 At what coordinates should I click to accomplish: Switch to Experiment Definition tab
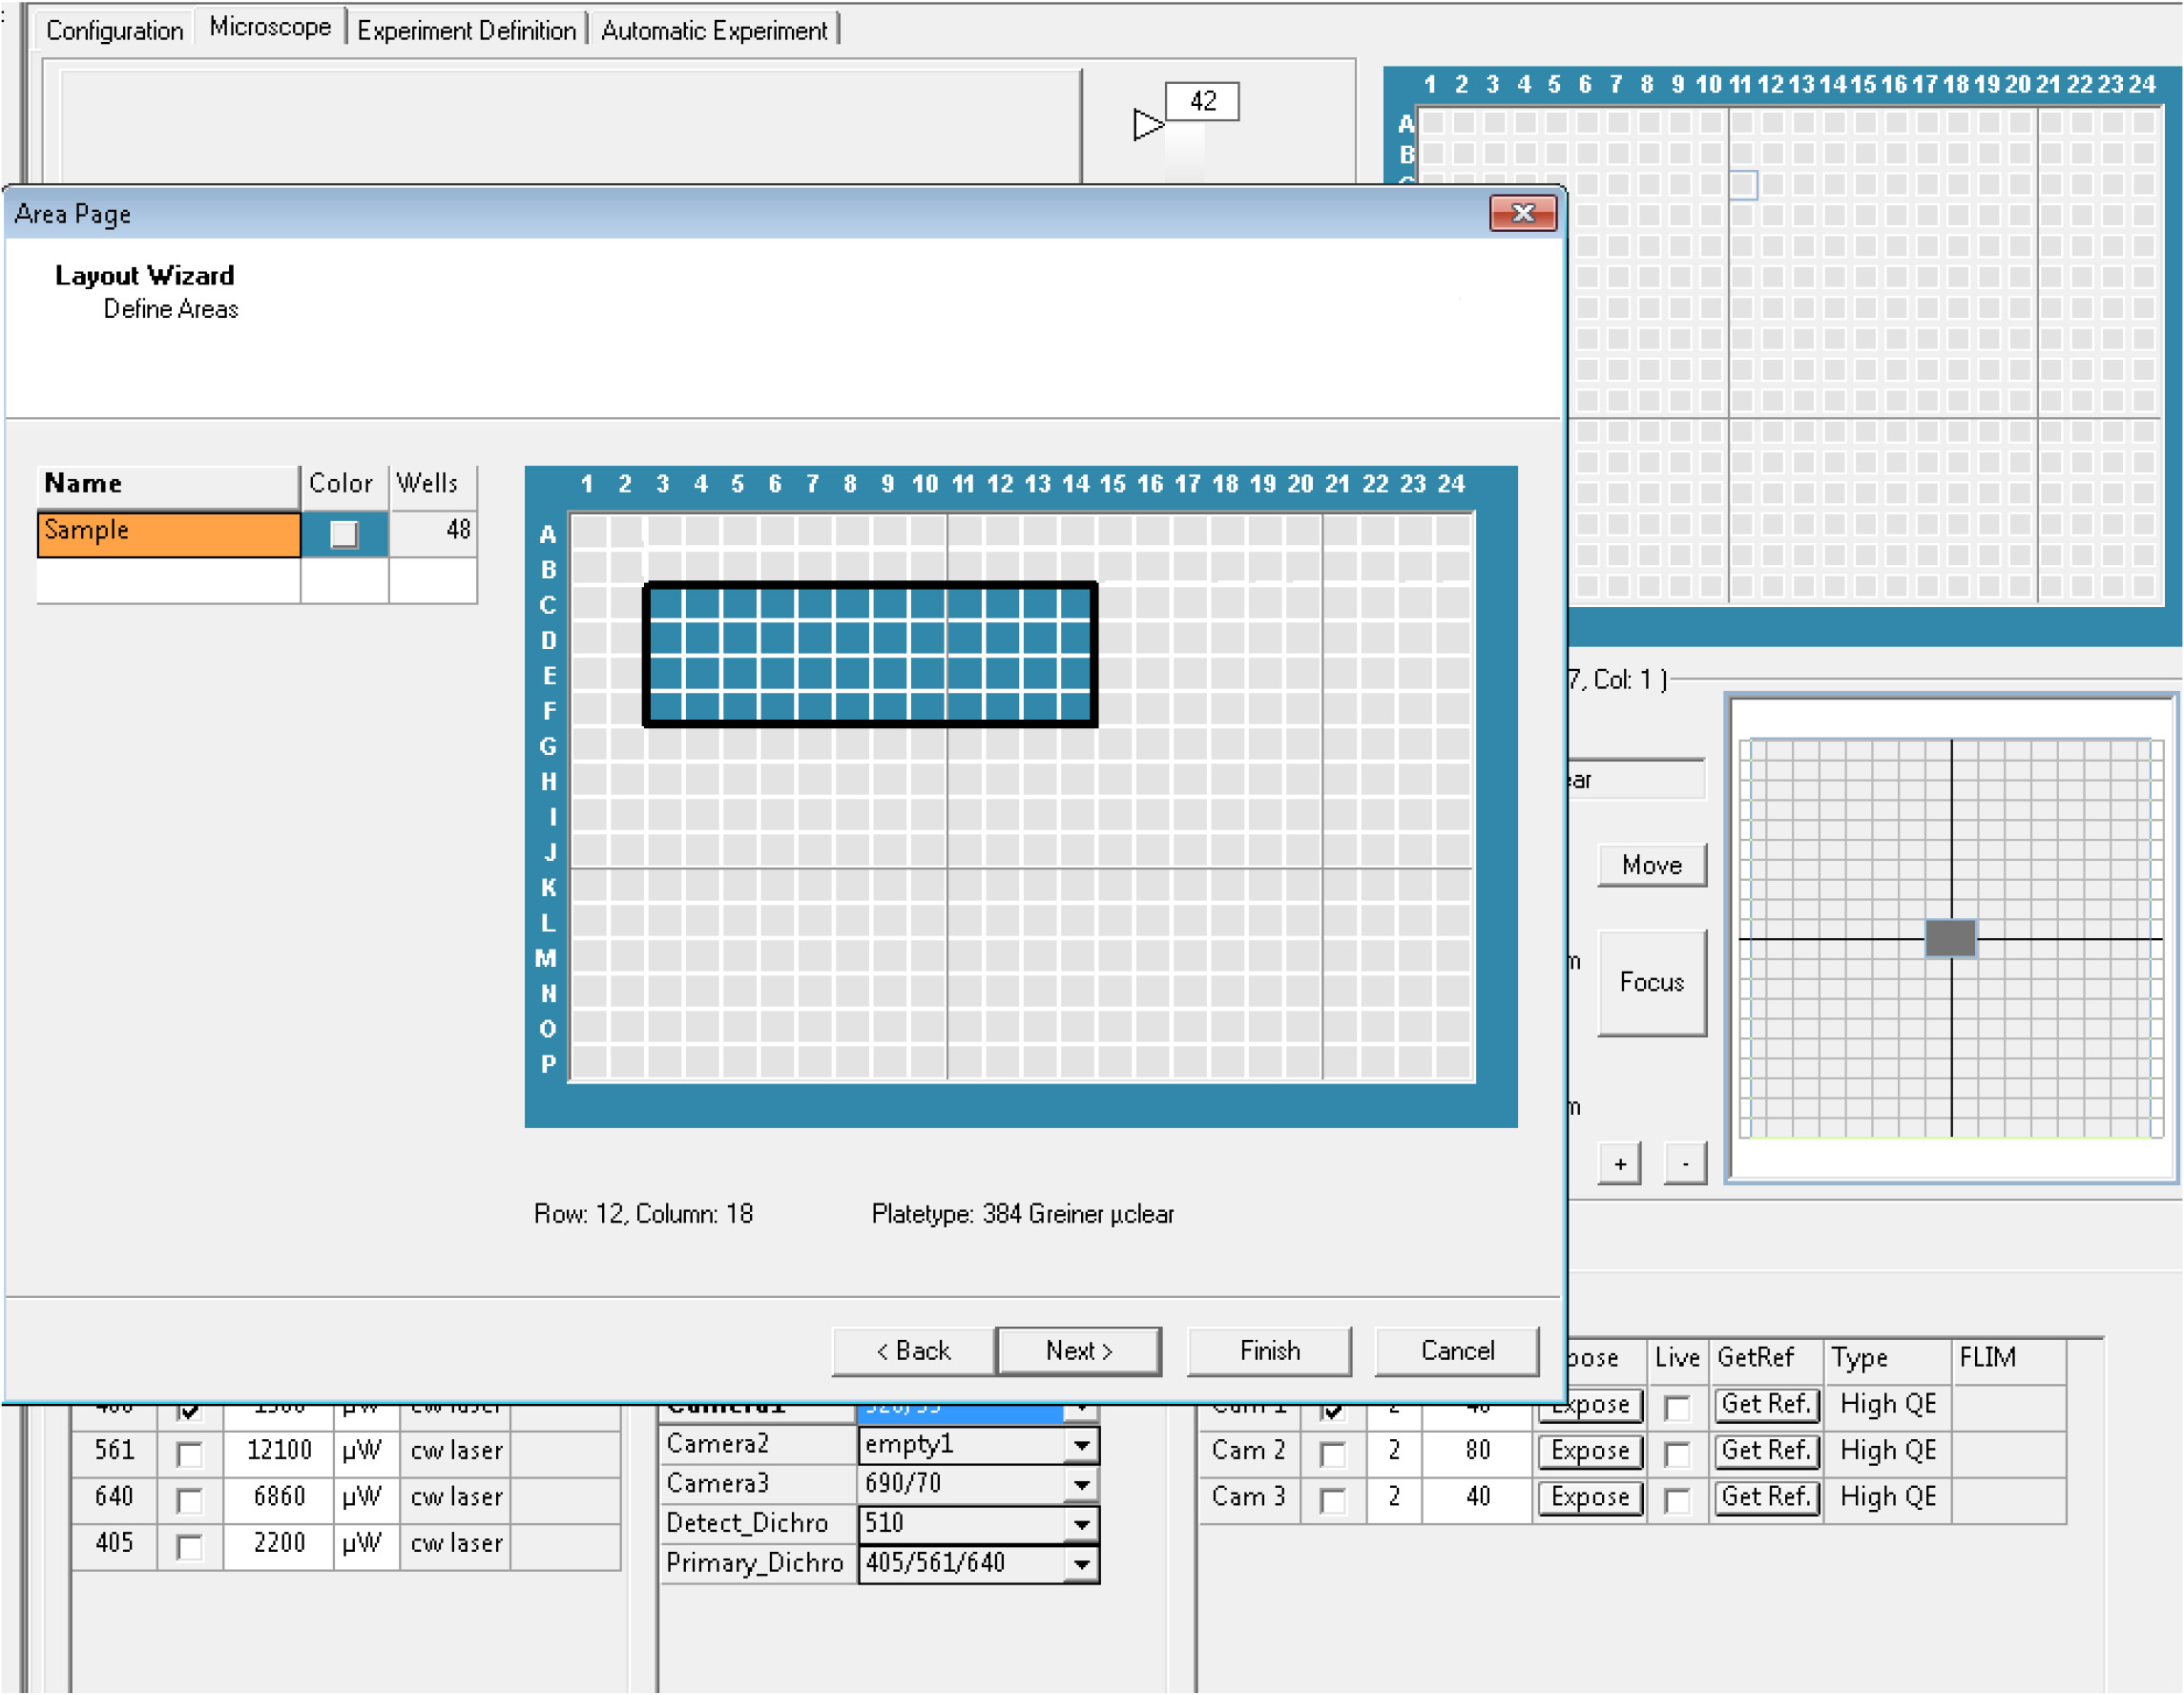(466, 30)
